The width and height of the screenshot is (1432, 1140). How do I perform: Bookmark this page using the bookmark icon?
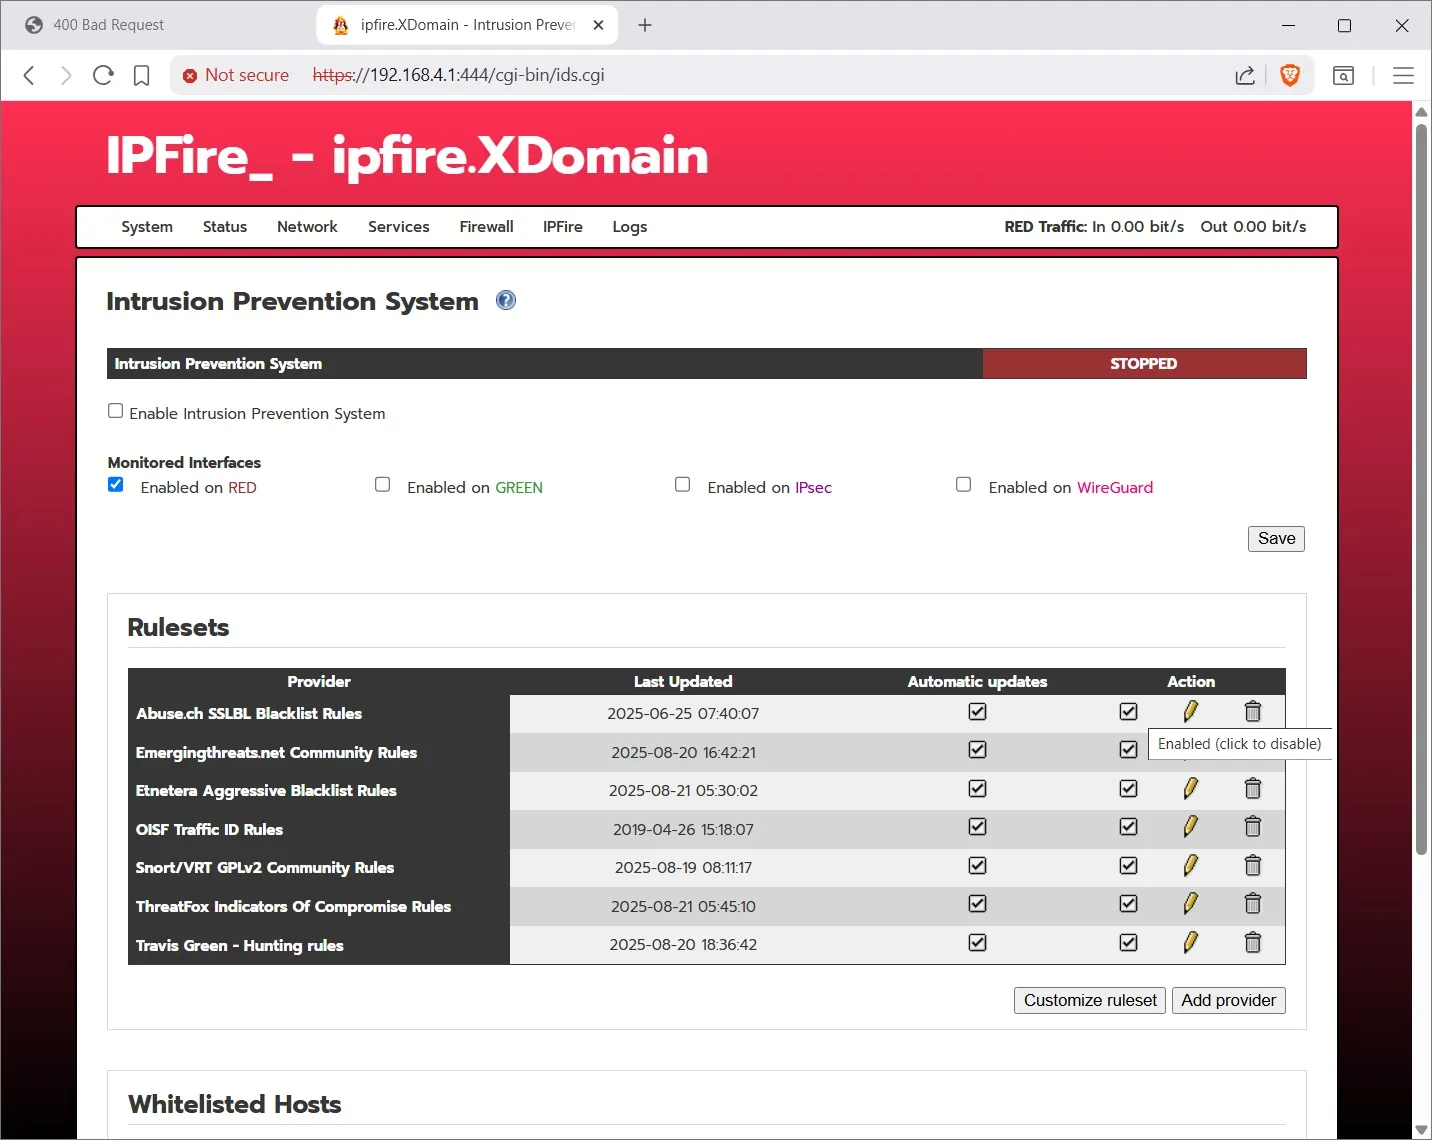click(x=142, y=75)
